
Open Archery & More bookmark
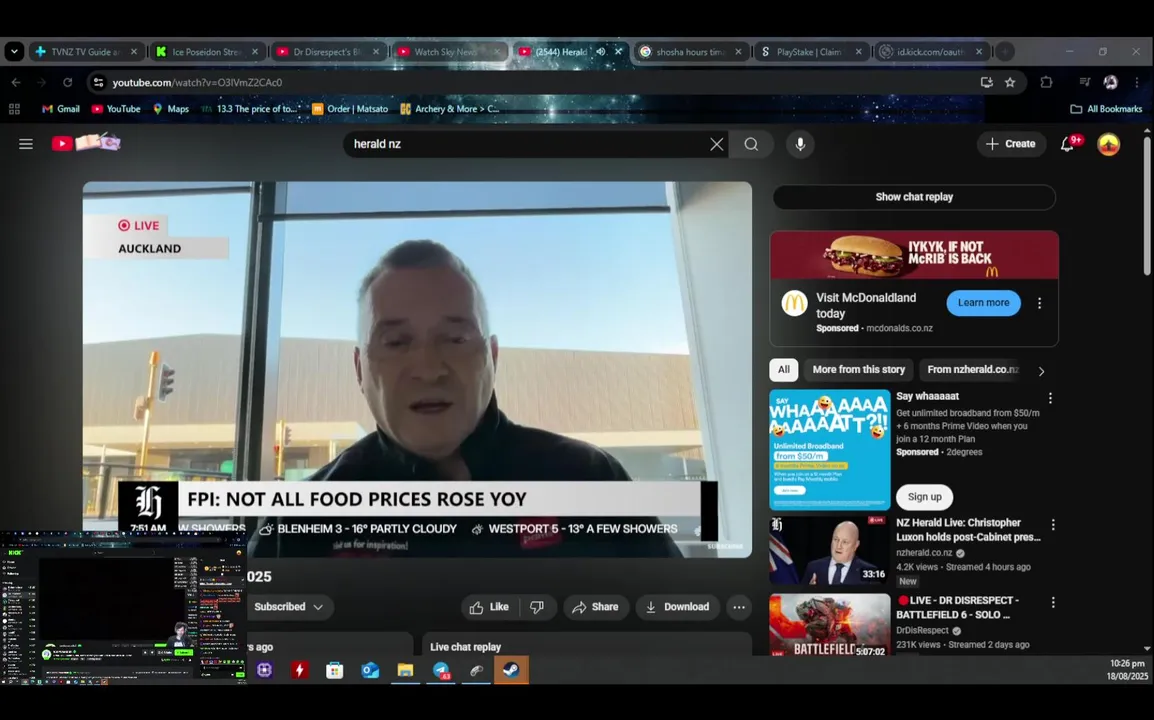point(450,109)
